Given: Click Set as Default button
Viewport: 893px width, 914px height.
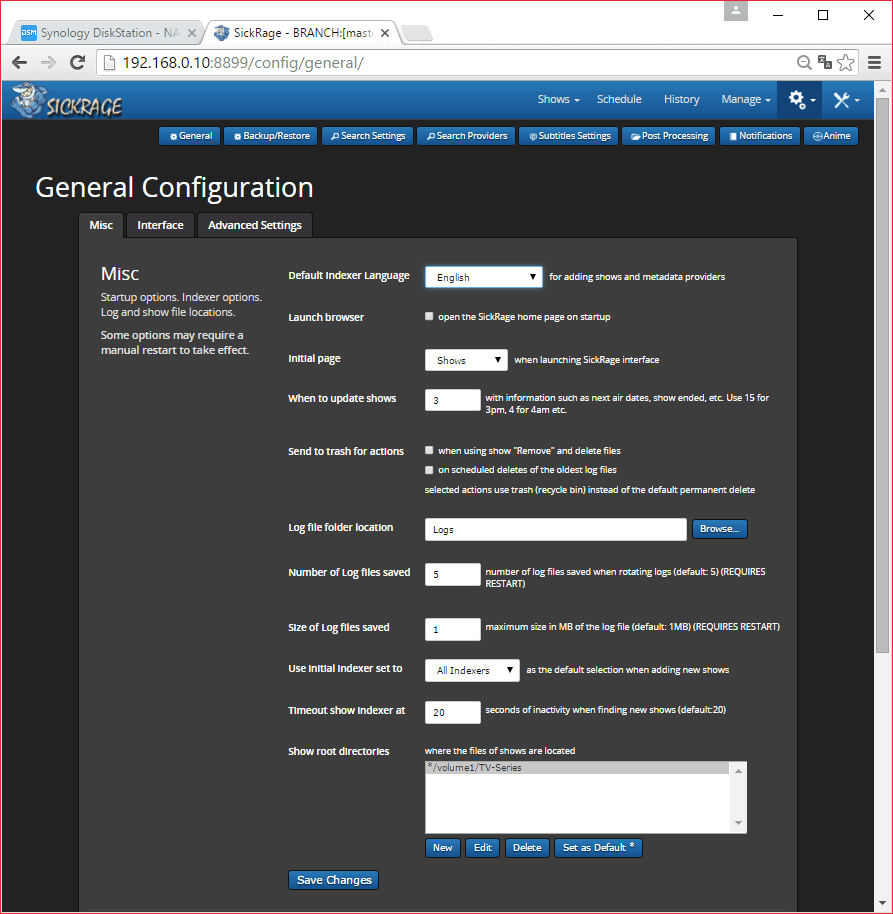Looking at the screenshot, I should coord(598,848).
